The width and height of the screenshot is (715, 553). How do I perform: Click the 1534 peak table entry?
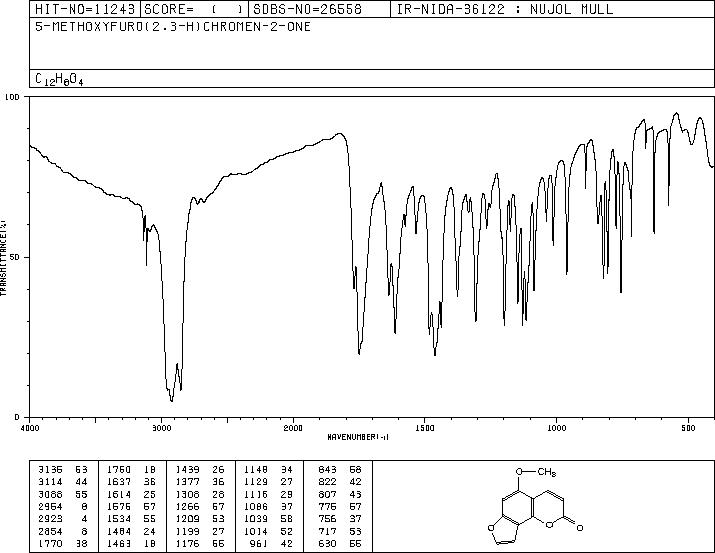click(131, 519)
